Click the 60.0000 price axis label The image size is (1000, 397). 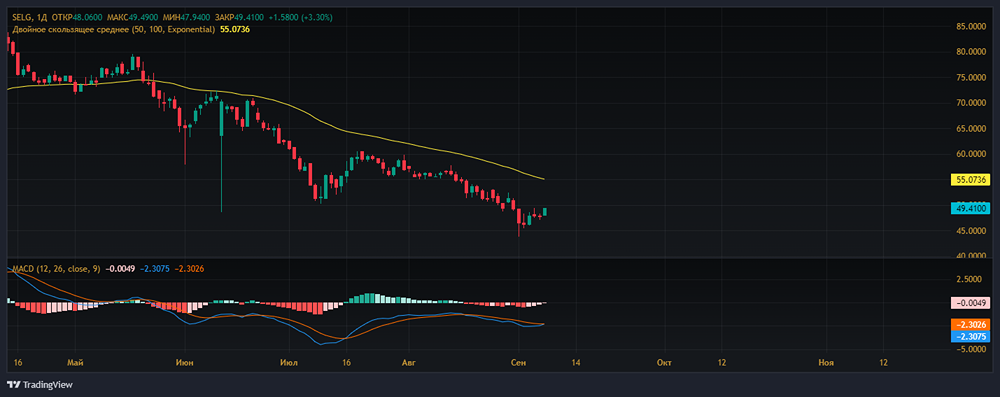970,154
